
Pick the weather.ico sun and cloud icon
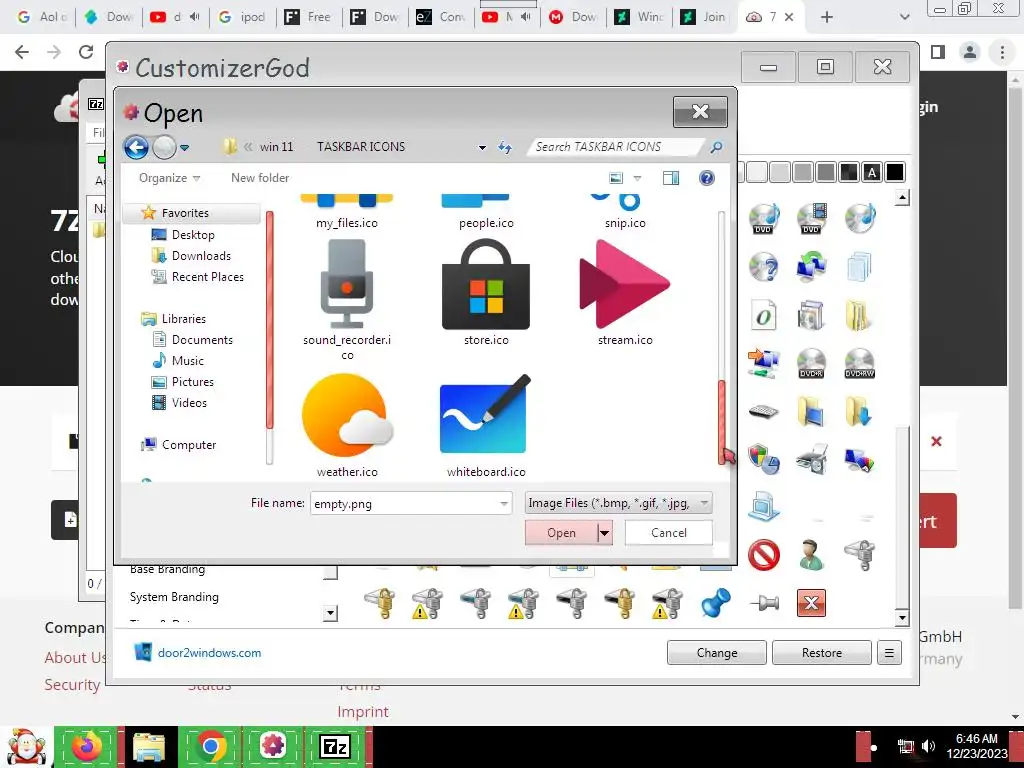point(347,416)
